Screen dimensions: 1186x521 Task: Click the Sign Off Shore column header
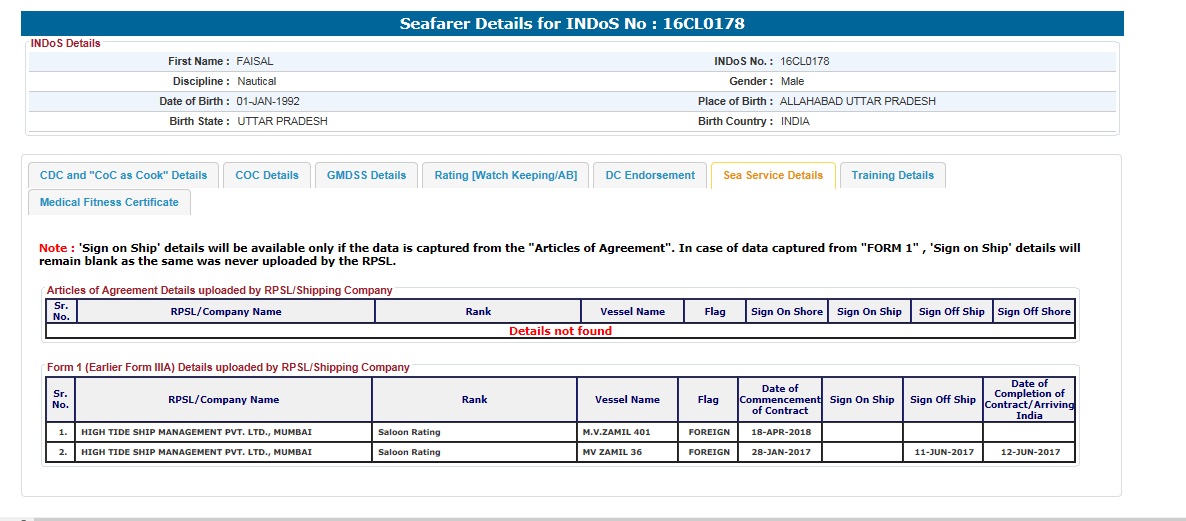tap(1033, 311)
